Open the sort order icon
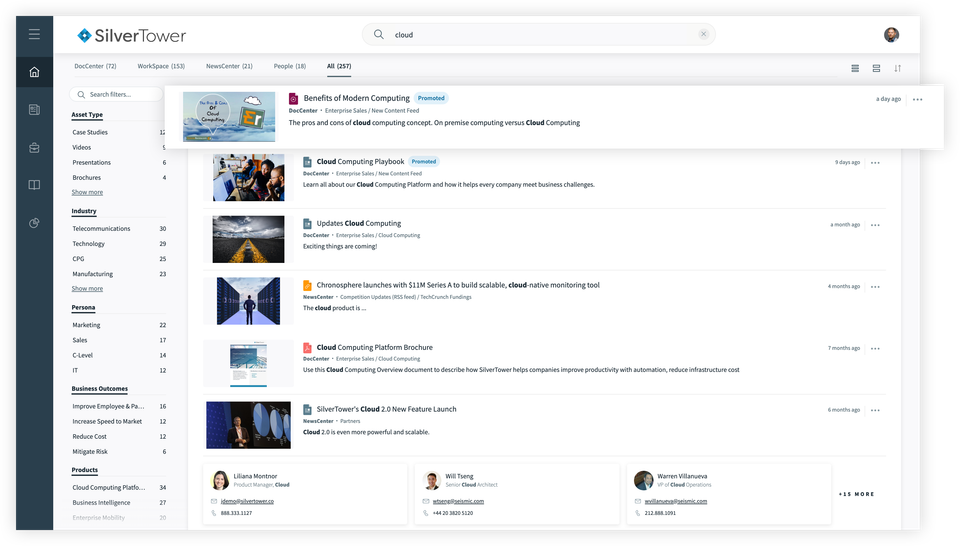960x546 pixels. tap(898, 68)
